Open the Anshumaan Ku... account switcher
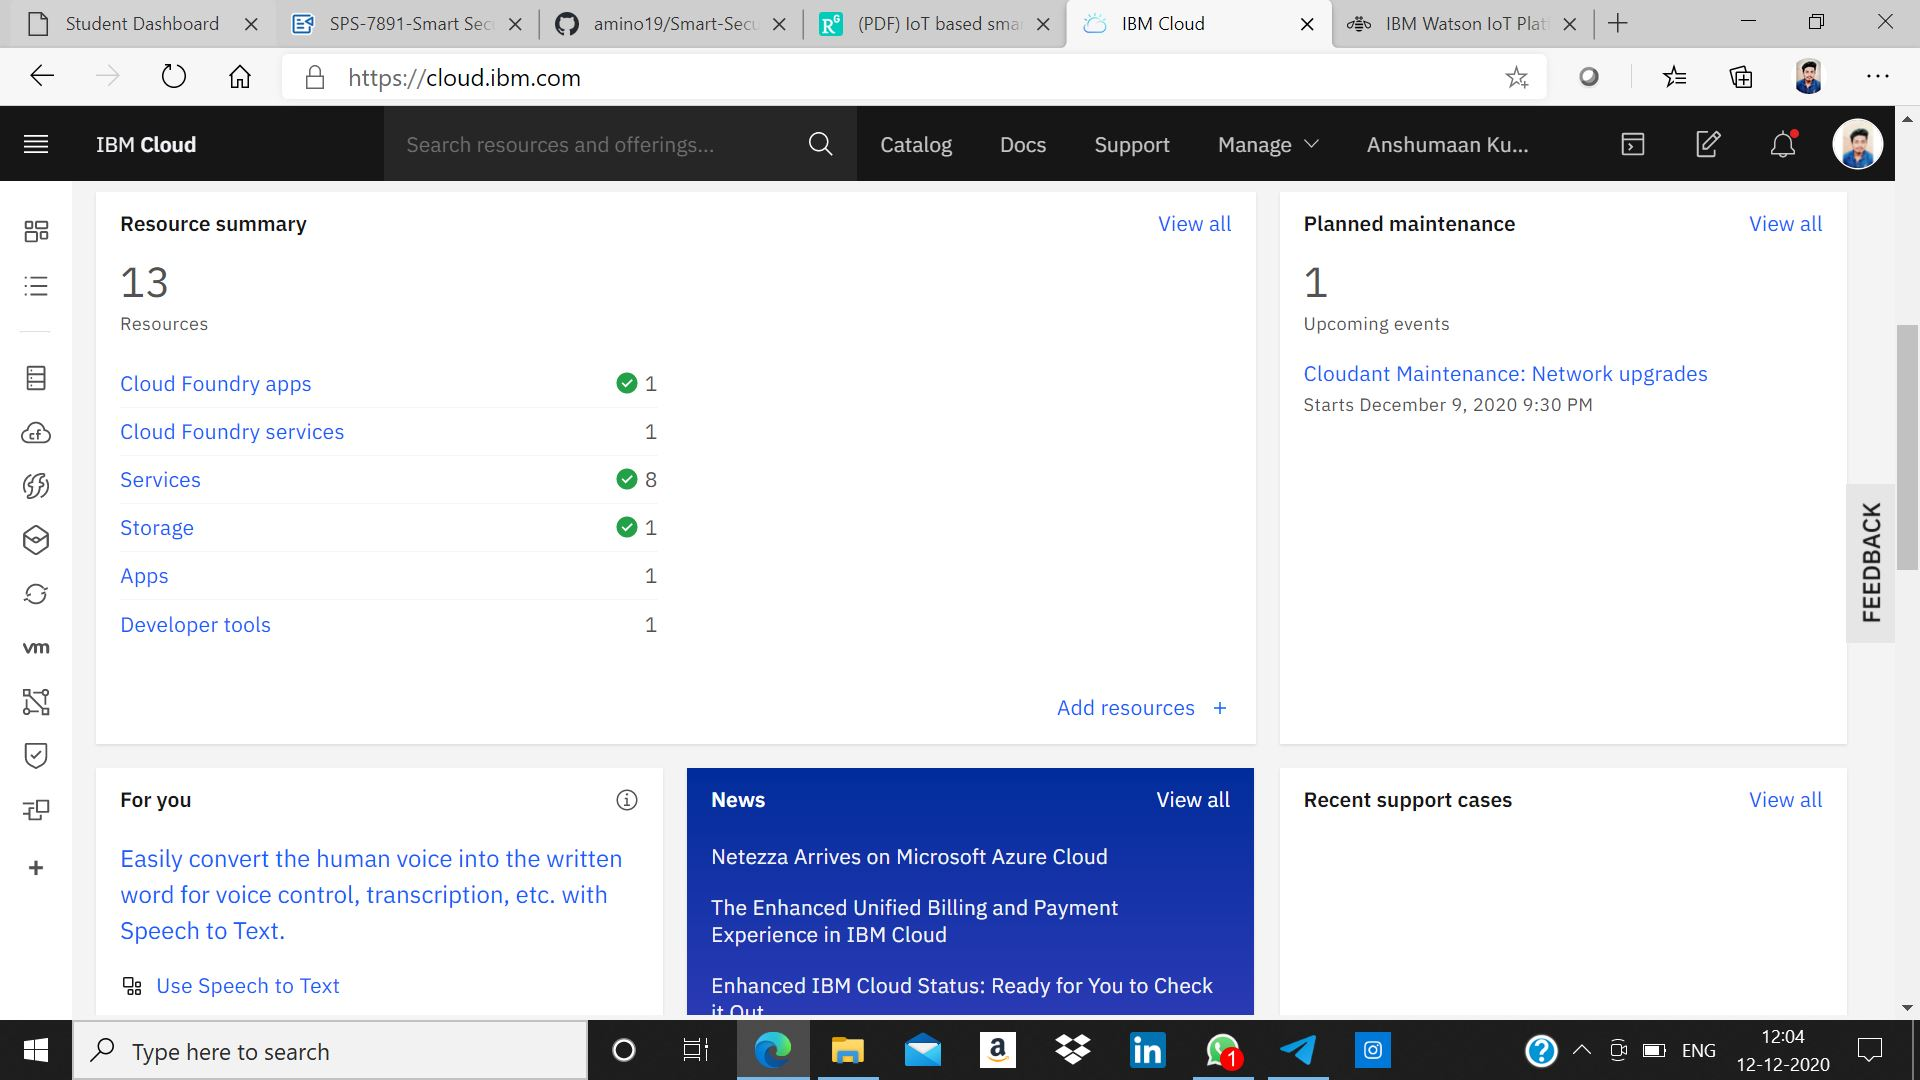Screen dimensions: 1920x1080 pyautogui.click(x=1447, y=144)
